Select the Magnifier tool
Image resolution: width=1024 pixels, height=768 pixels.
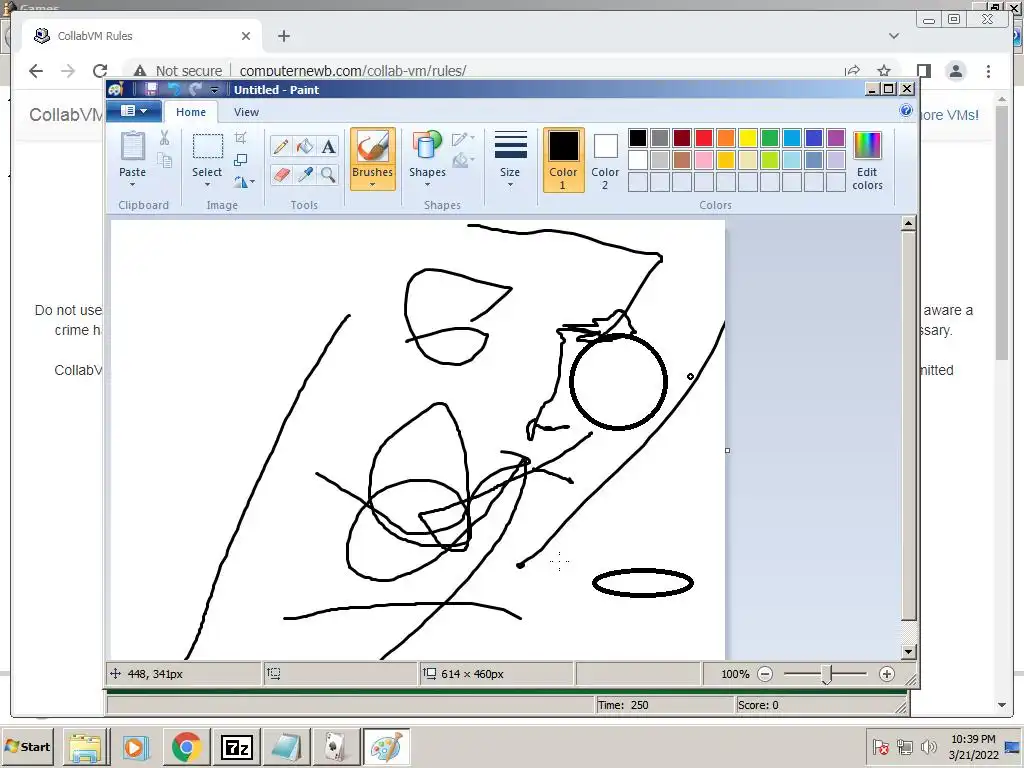[x=328, y=174]
